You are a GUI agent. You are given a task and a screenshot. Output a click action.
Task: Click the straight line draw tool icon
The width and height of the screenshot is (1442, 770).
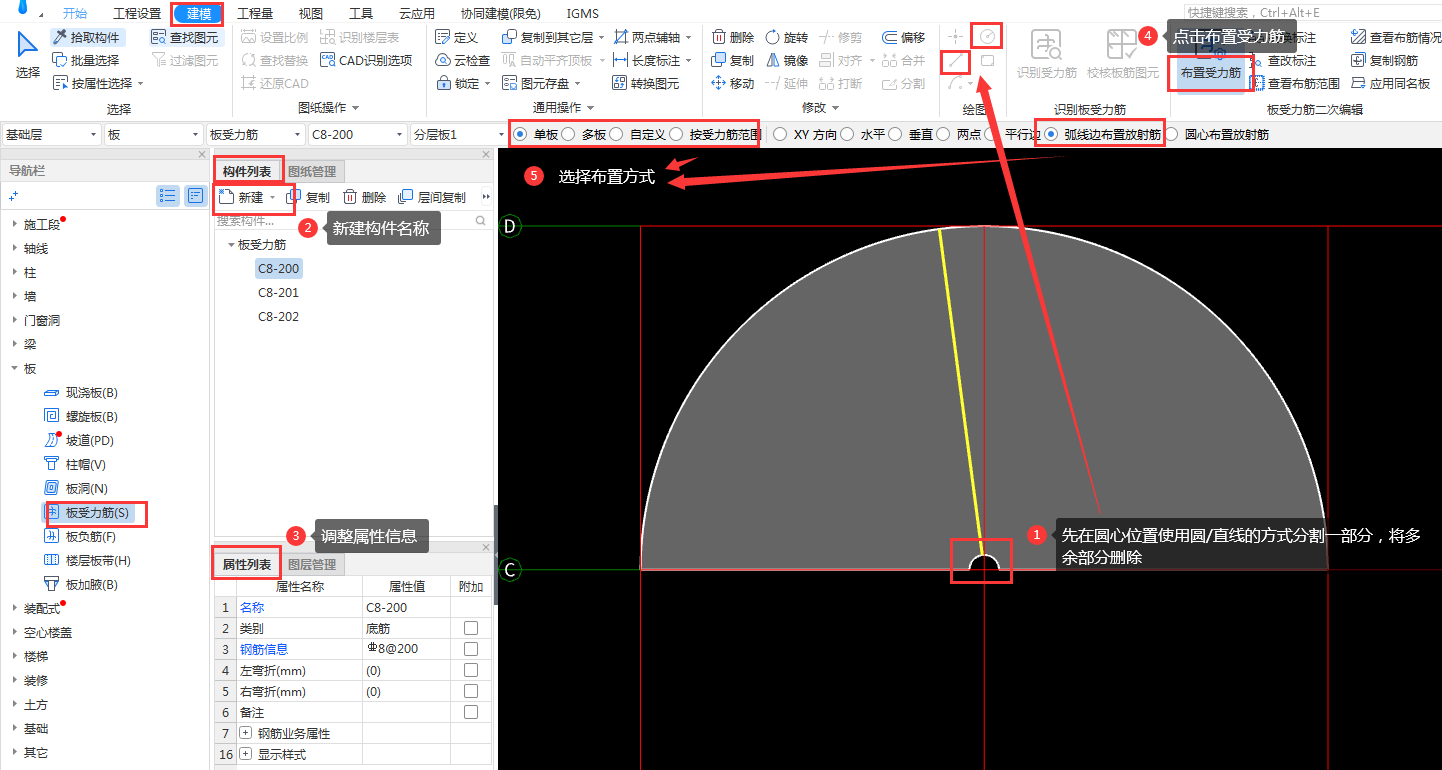(x=956, y=61)
